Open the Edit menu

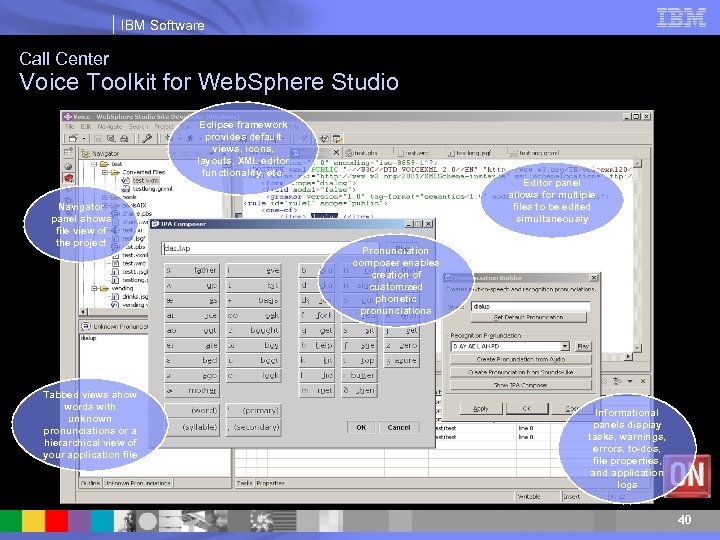point(86,126)
